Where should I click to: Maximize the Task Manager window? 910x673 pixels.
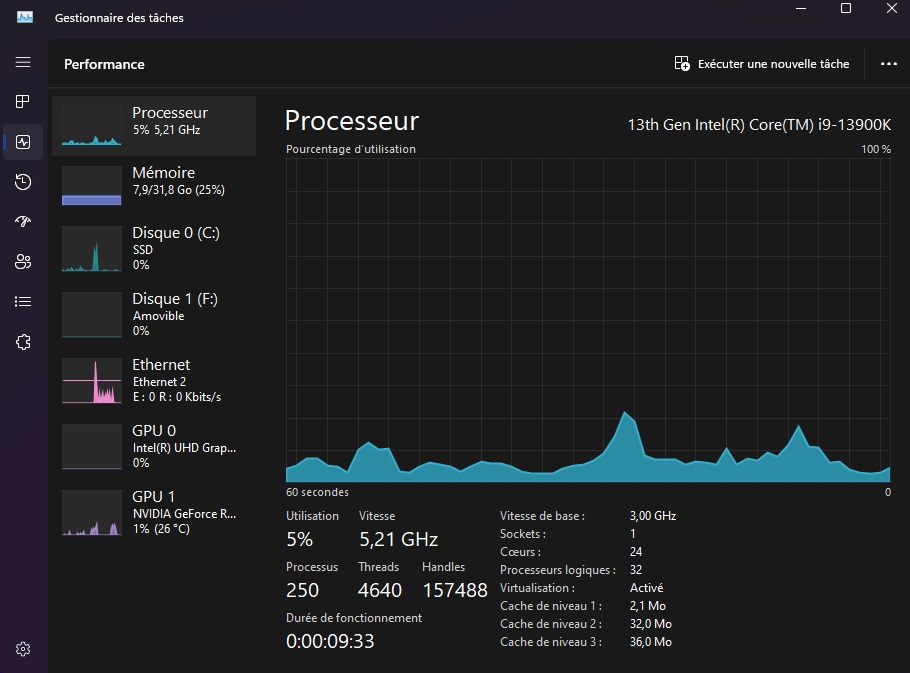pyautogui.click(x=846, y=8)
